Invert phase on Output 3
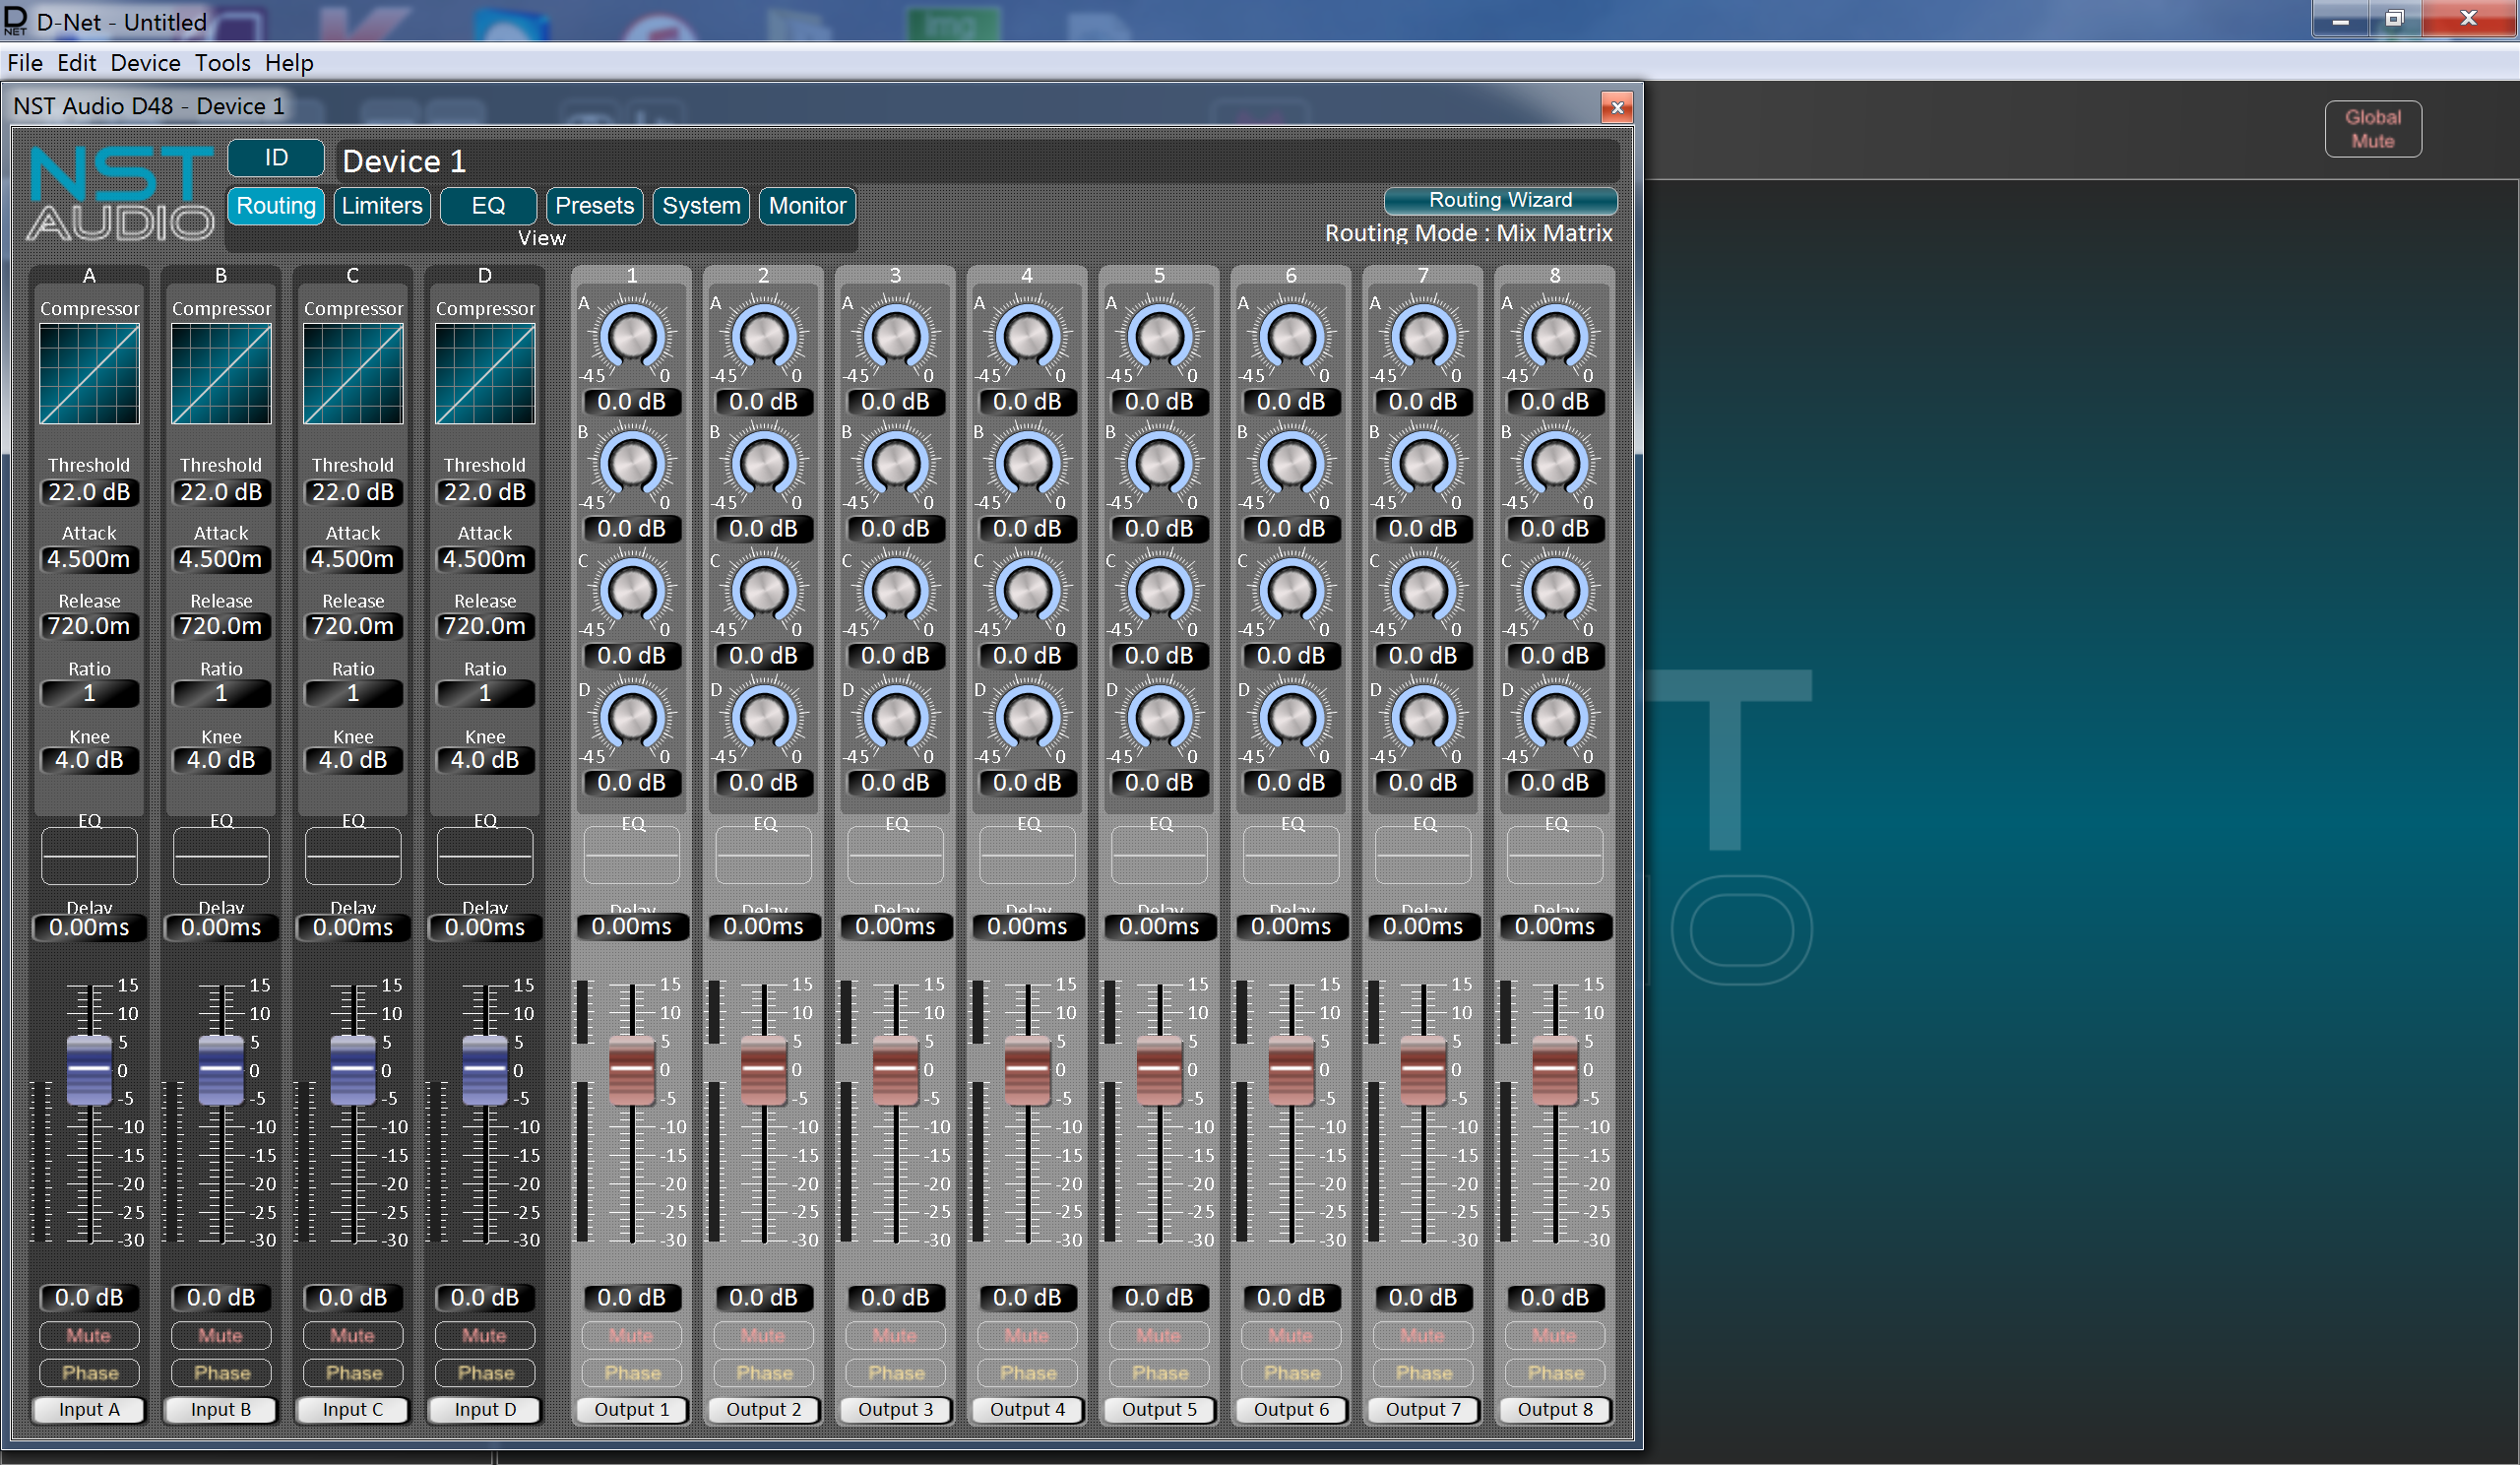This screenshot has height=1465, width=2520. [895, 1373]
